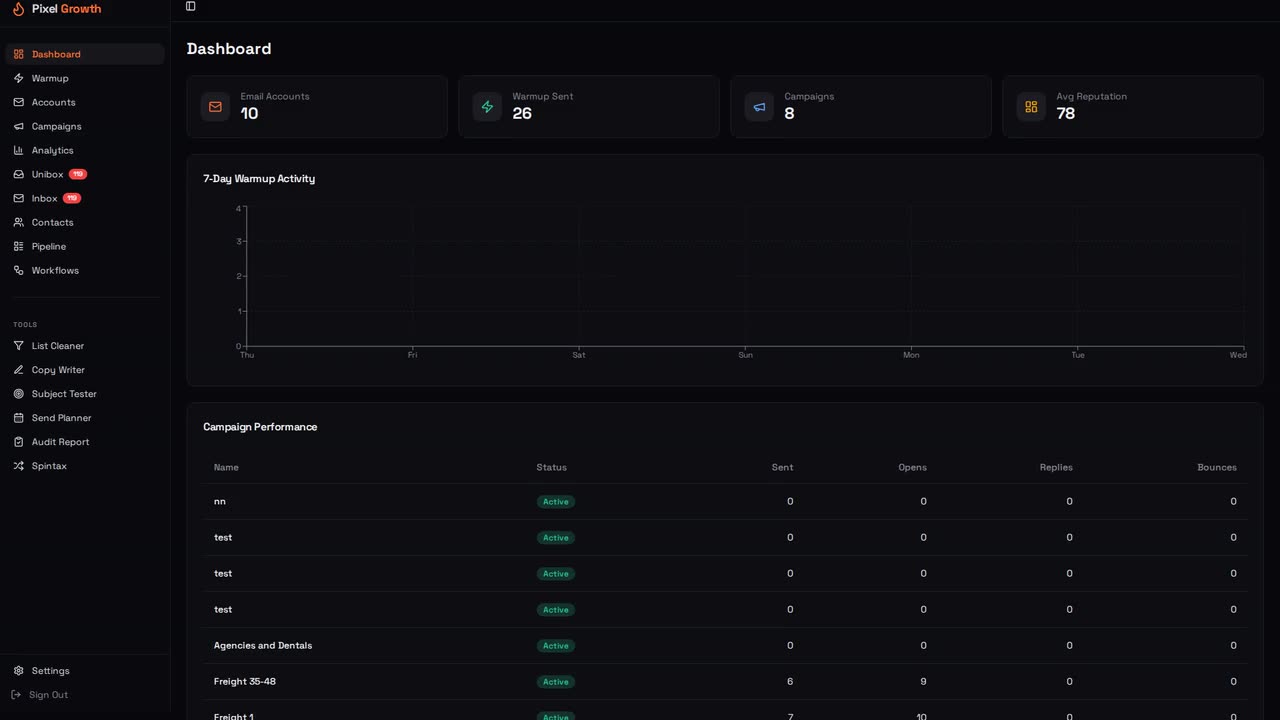
Task: Click Active badge in 'Freight 35-48' row
Action: [x=556, y=682]
